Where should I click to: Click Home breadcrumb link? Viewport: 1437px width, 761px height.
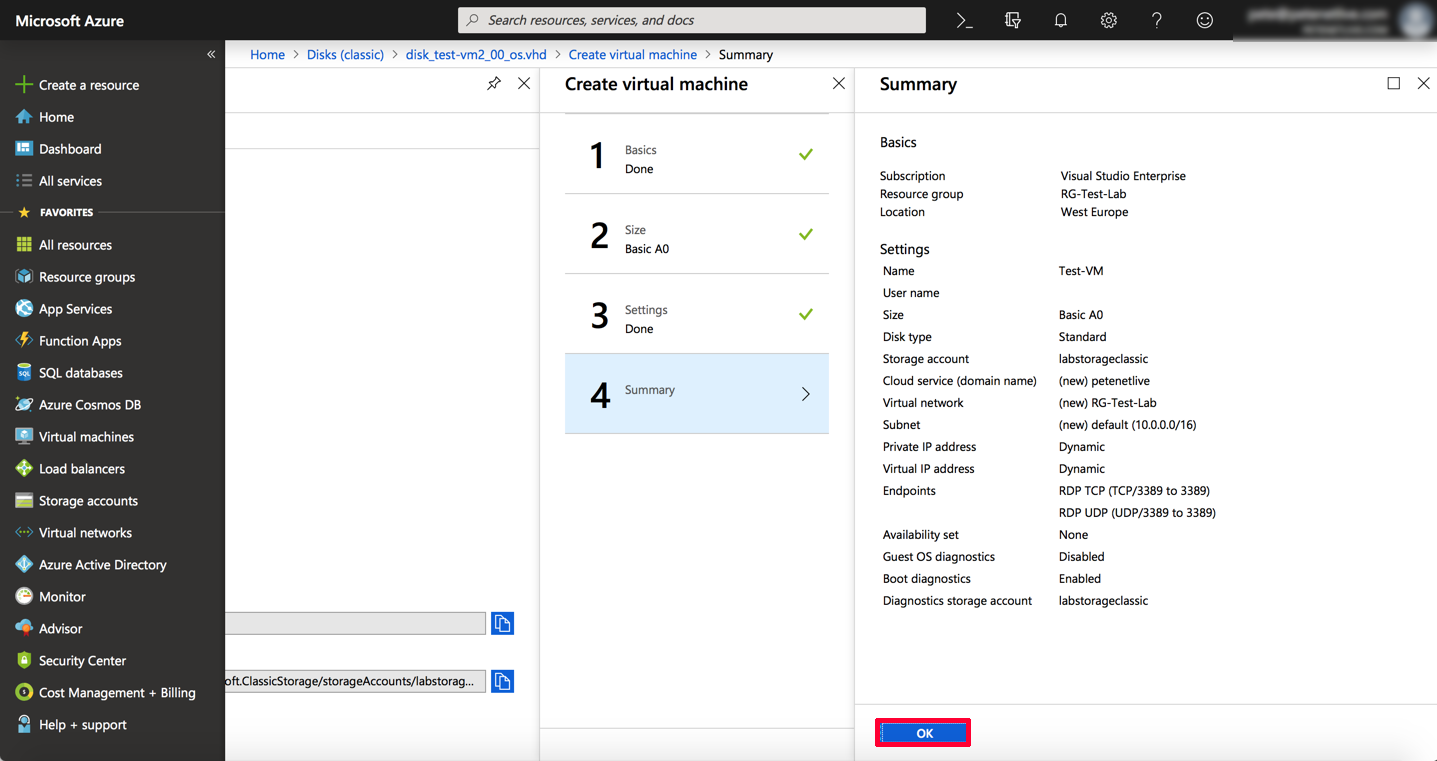coord(267,55)
